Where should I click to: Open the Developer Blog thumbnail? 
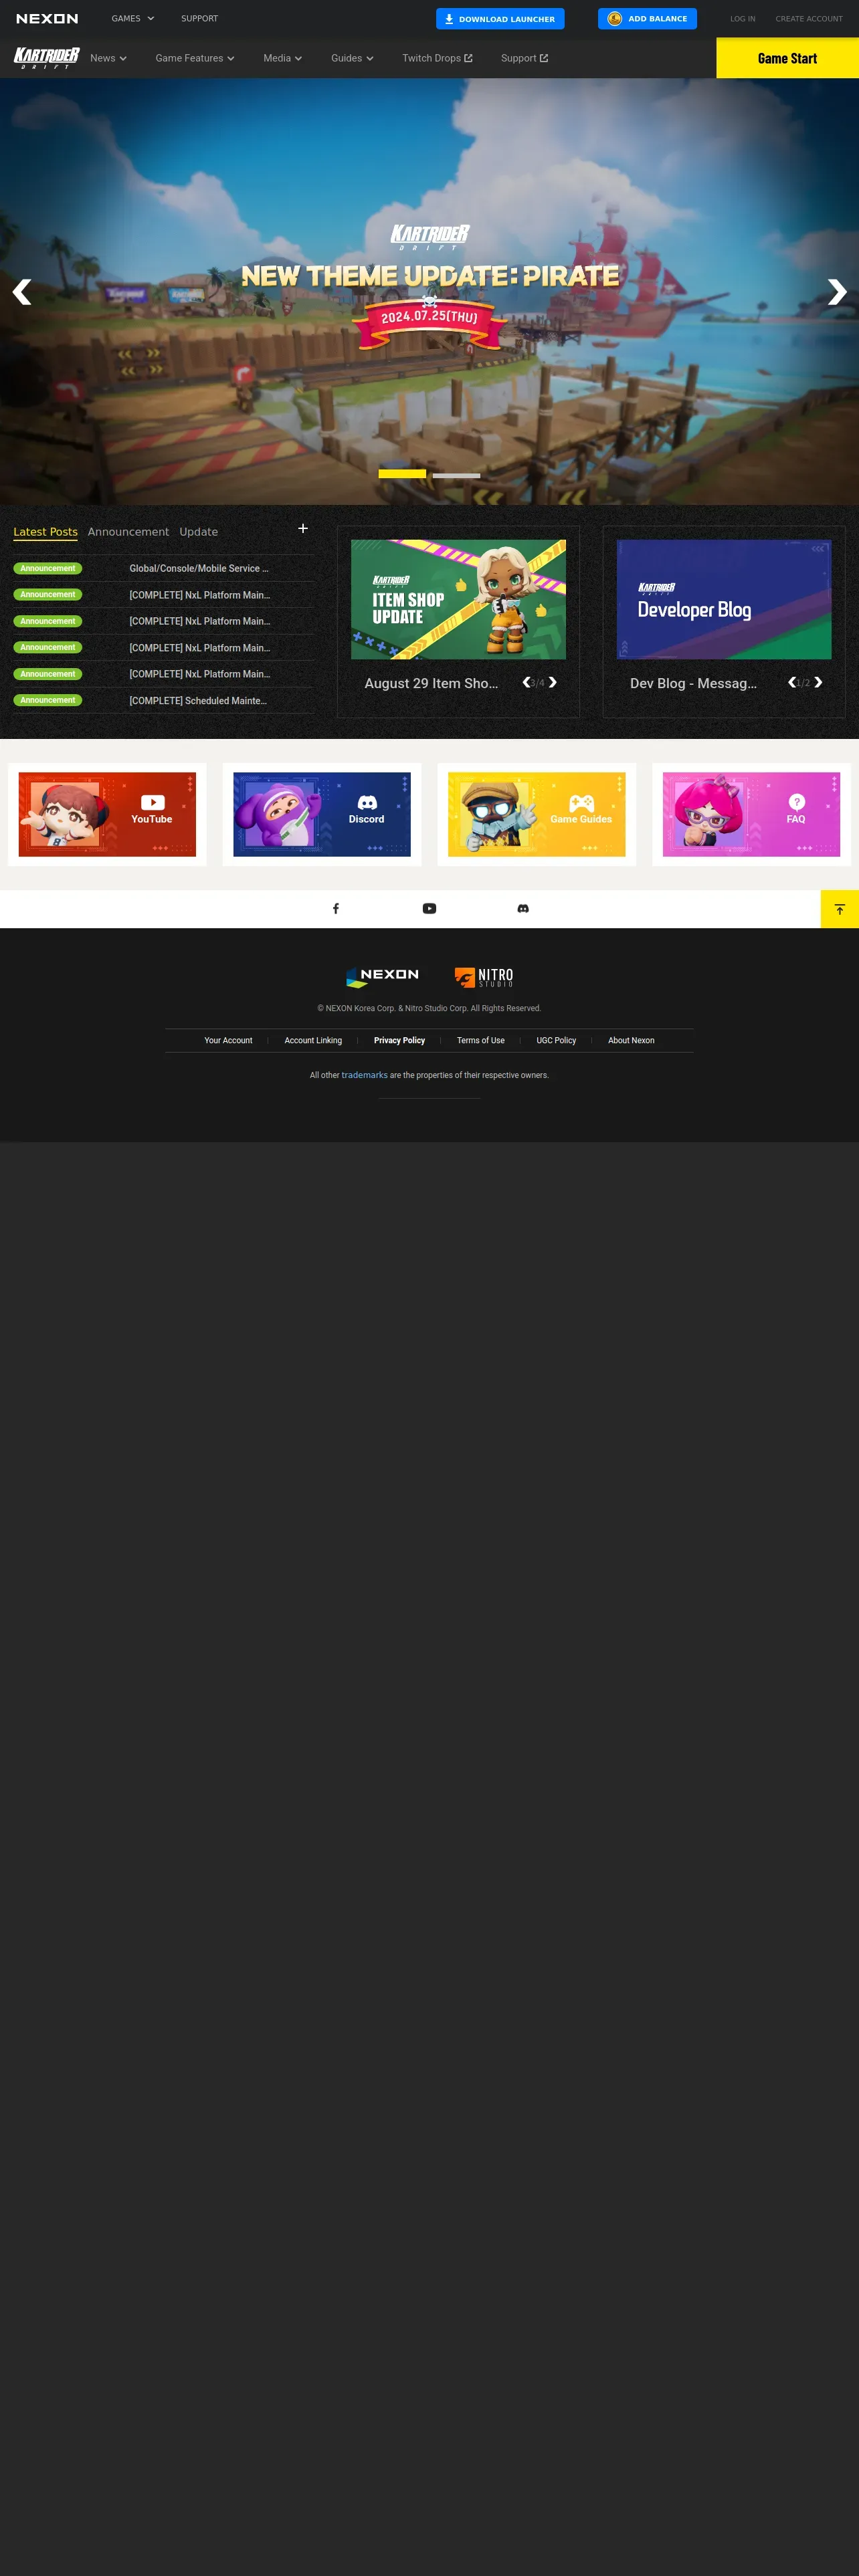click(724, 599)
